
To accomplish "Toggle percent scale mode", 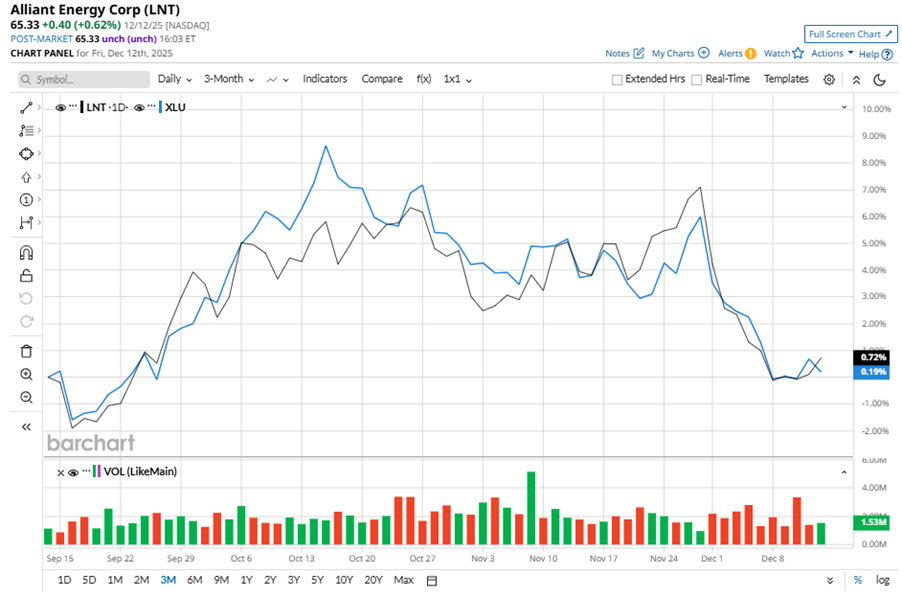I will 858,580.
